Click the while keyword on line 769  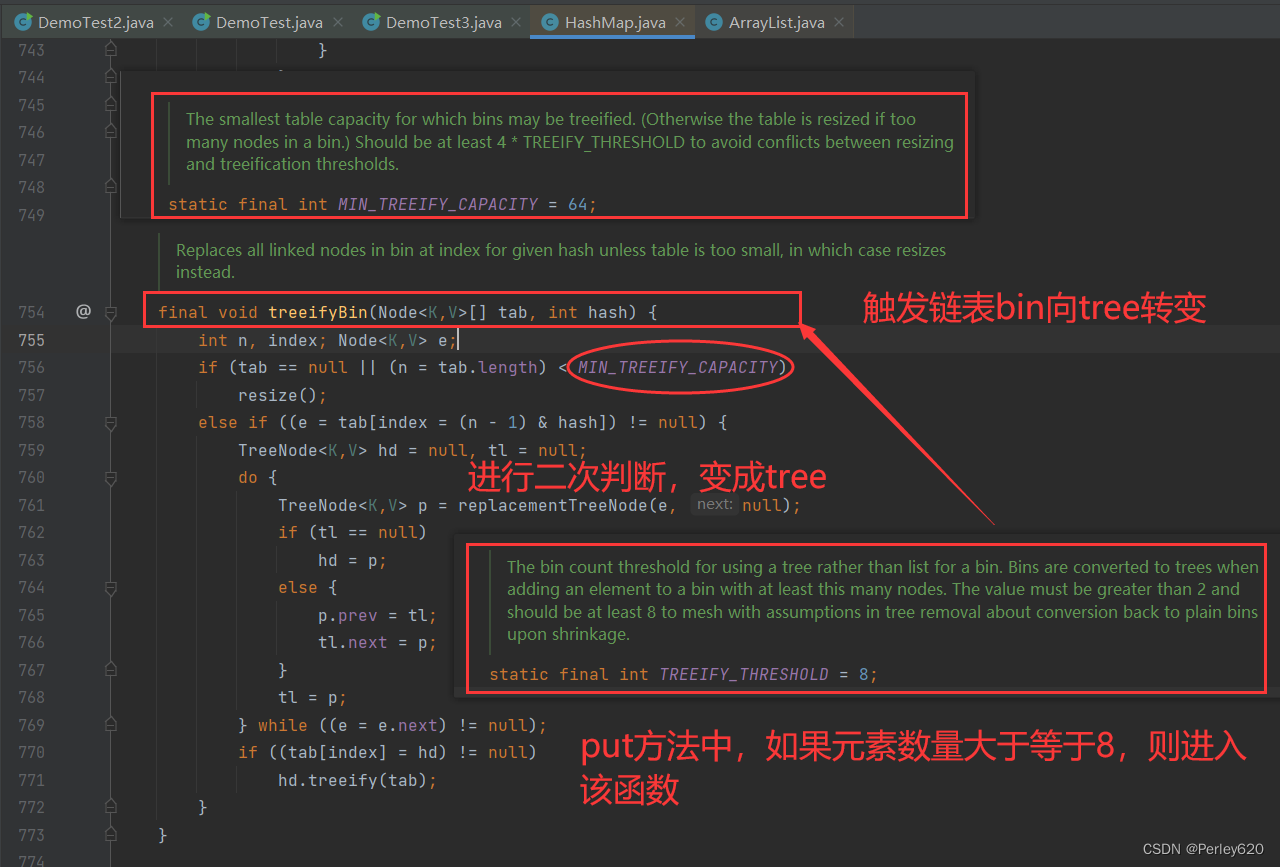pos(283,725)
